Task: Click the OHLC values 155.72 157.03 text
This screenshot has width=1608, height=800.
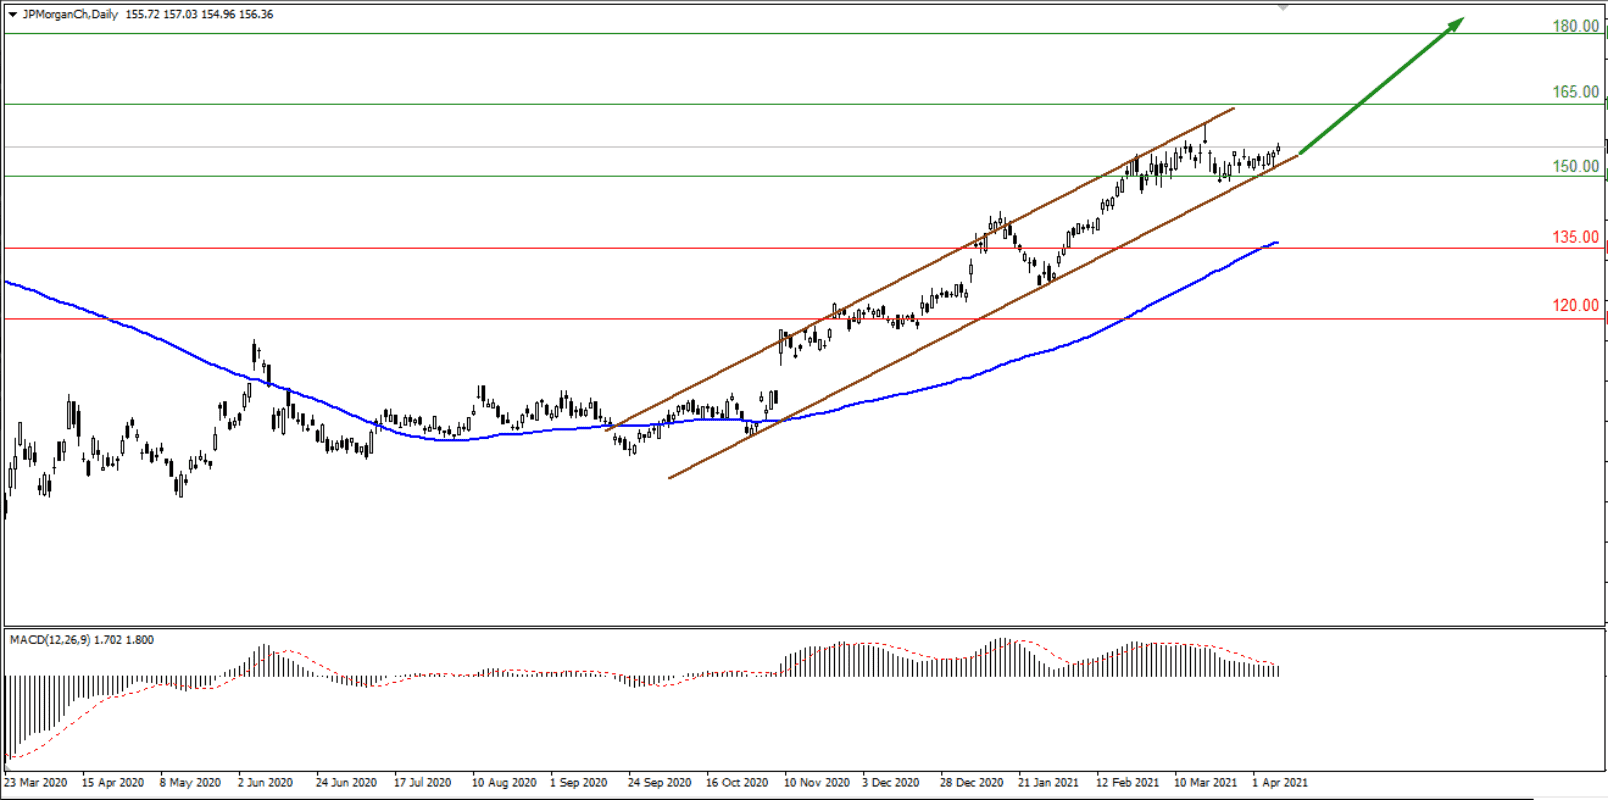Action: [x=162, y=15]
